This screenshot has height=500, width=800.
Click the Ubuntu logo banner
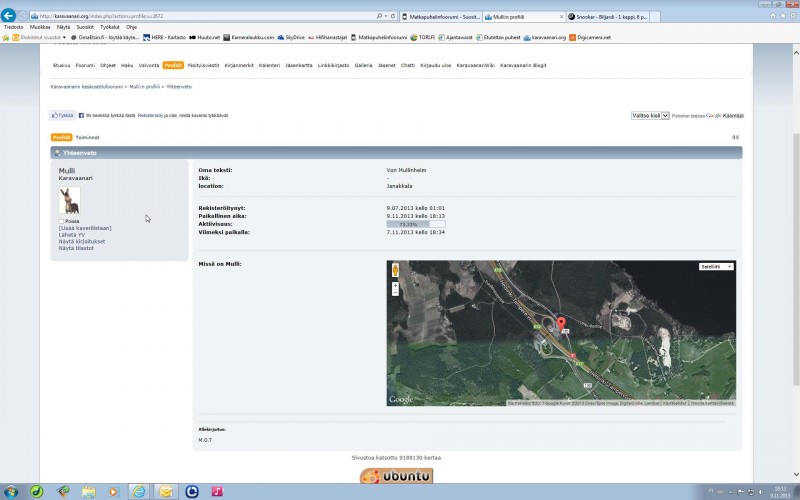coord(397,476)
